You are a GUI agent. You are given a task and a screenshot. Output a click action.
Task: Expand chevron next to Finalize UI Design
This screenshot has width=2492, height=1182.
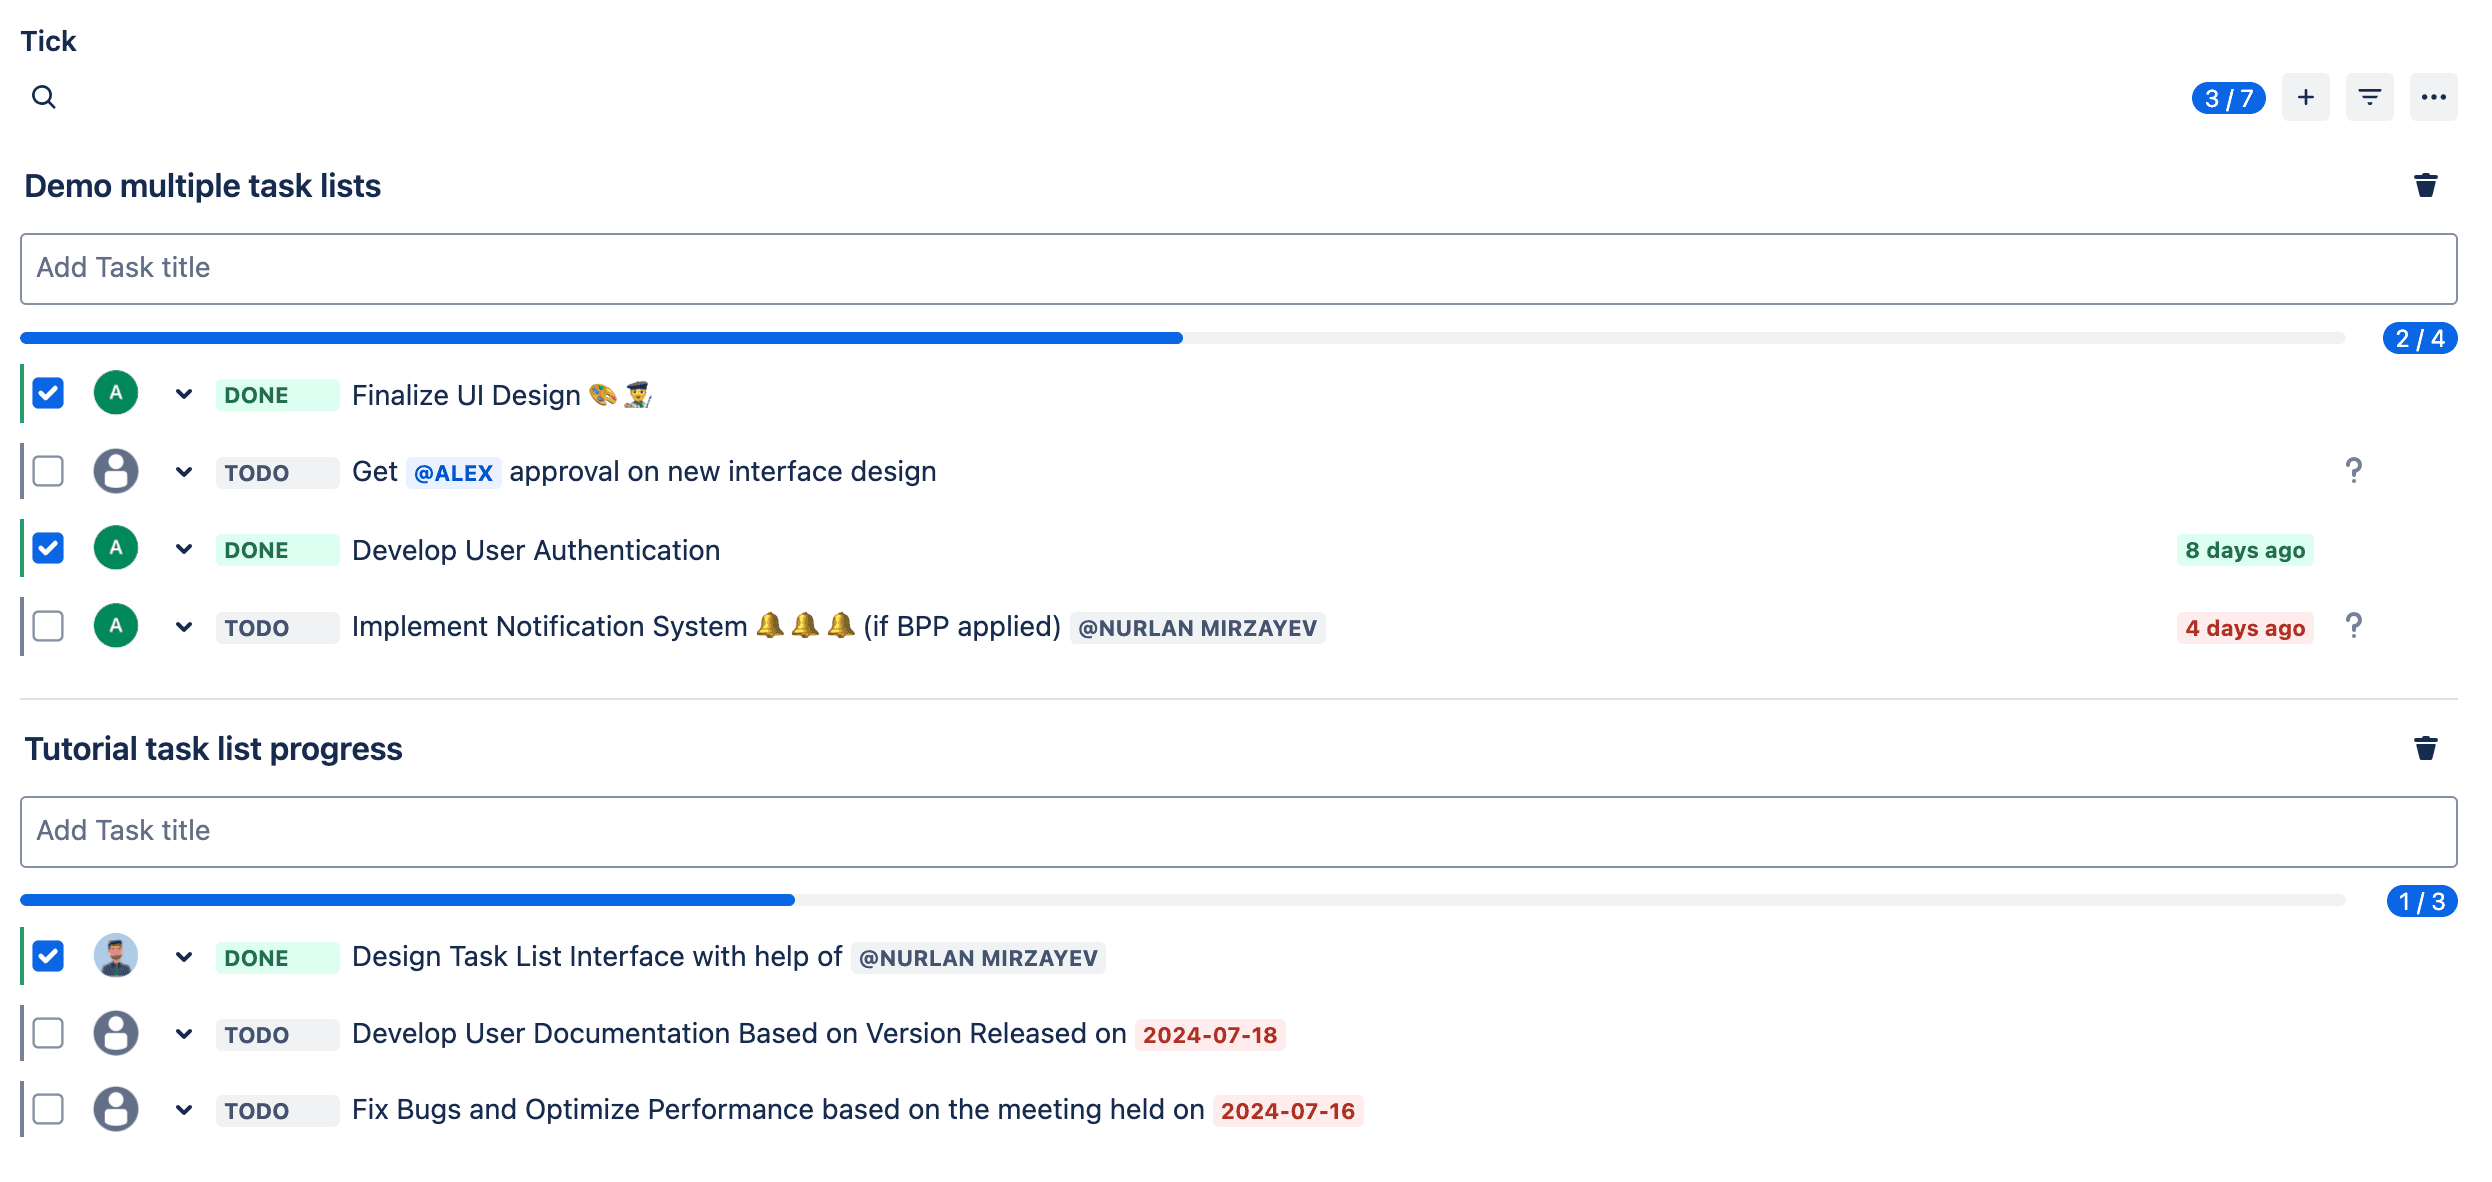184,394
